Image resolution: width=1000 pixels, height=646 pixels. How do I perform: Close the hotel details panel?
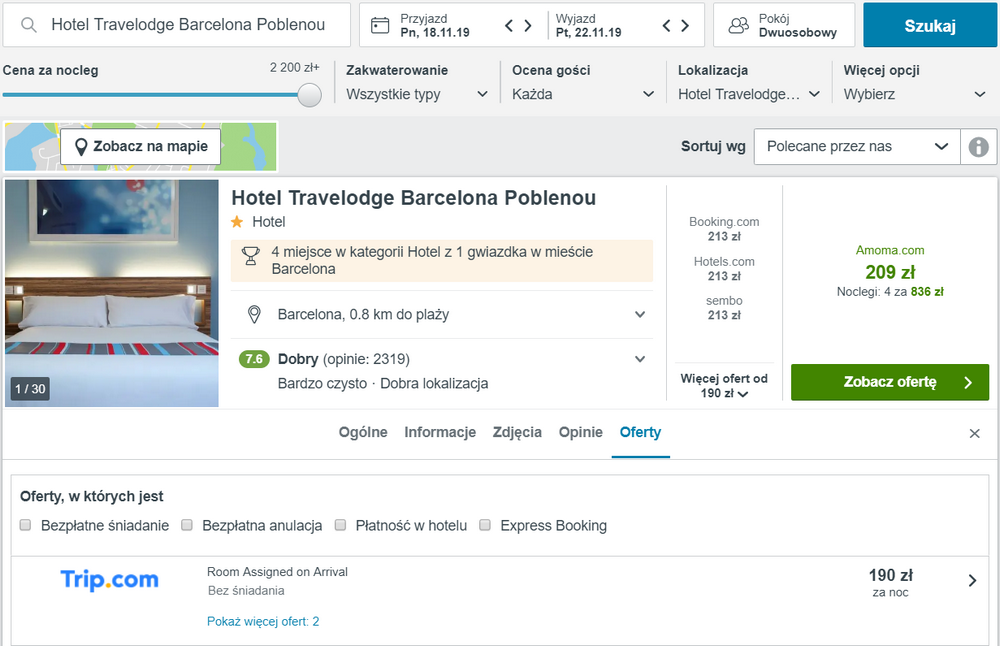pyautogui.click(x=974, y=434)
